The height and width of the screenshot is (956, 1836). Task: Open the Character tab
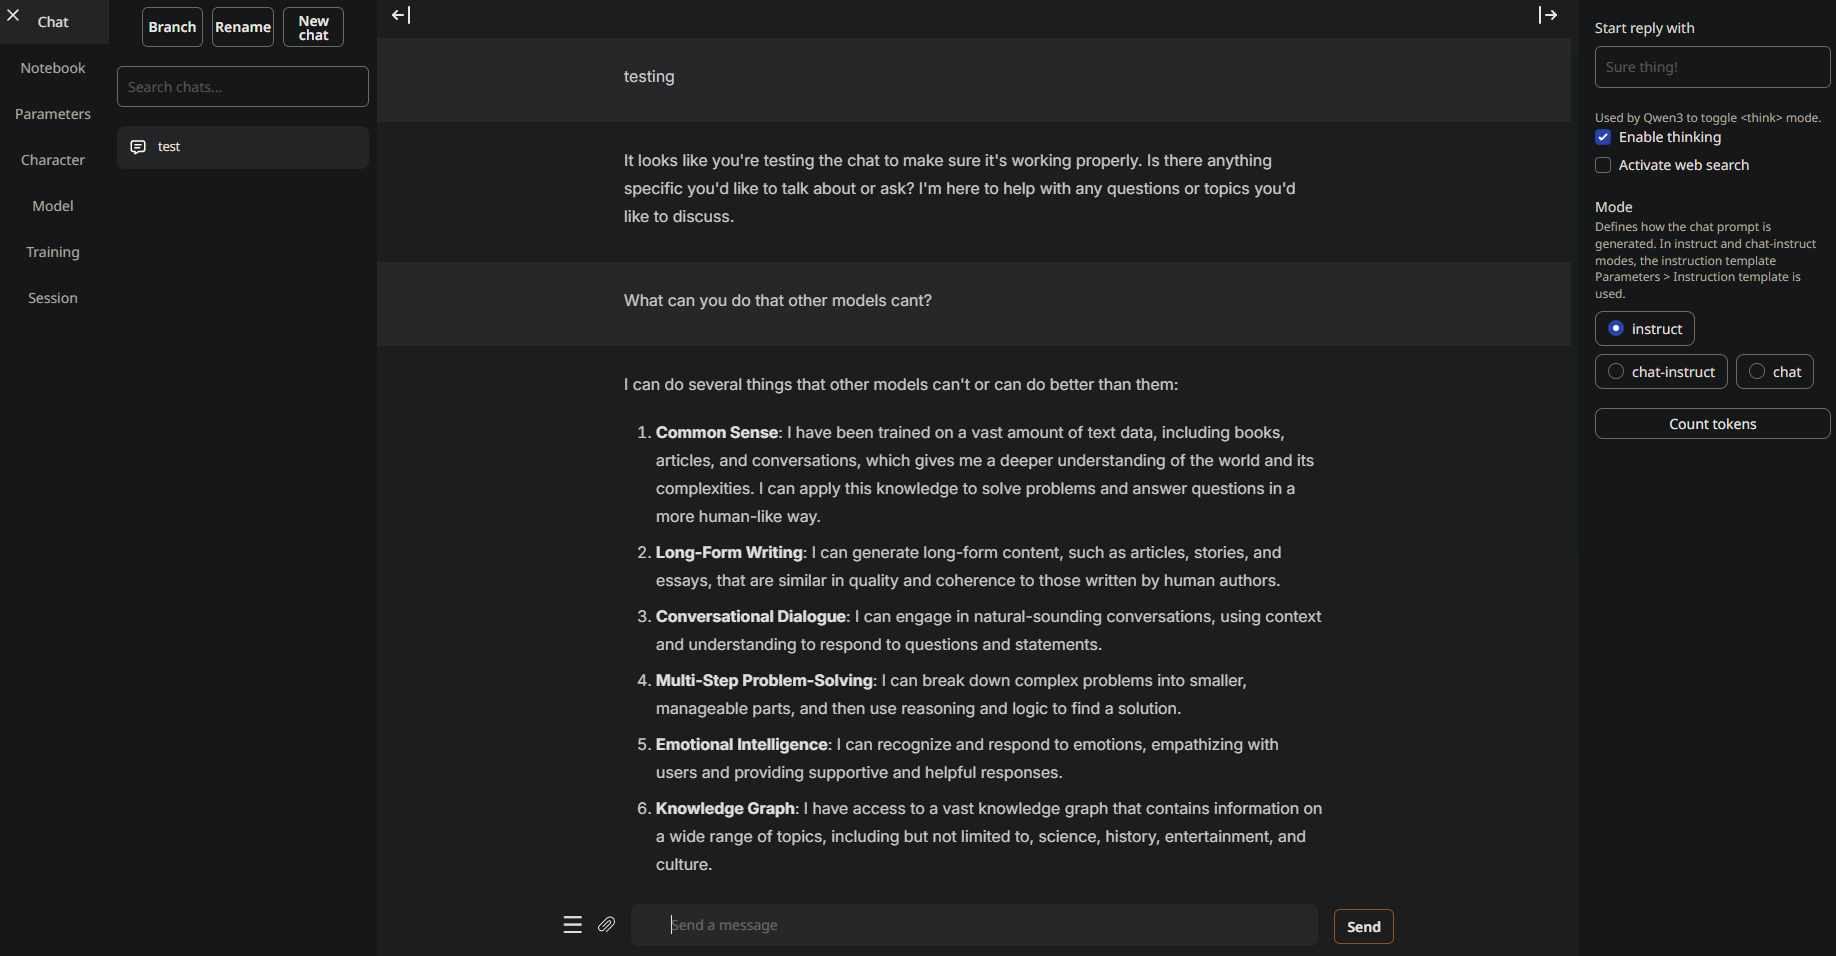53,160
